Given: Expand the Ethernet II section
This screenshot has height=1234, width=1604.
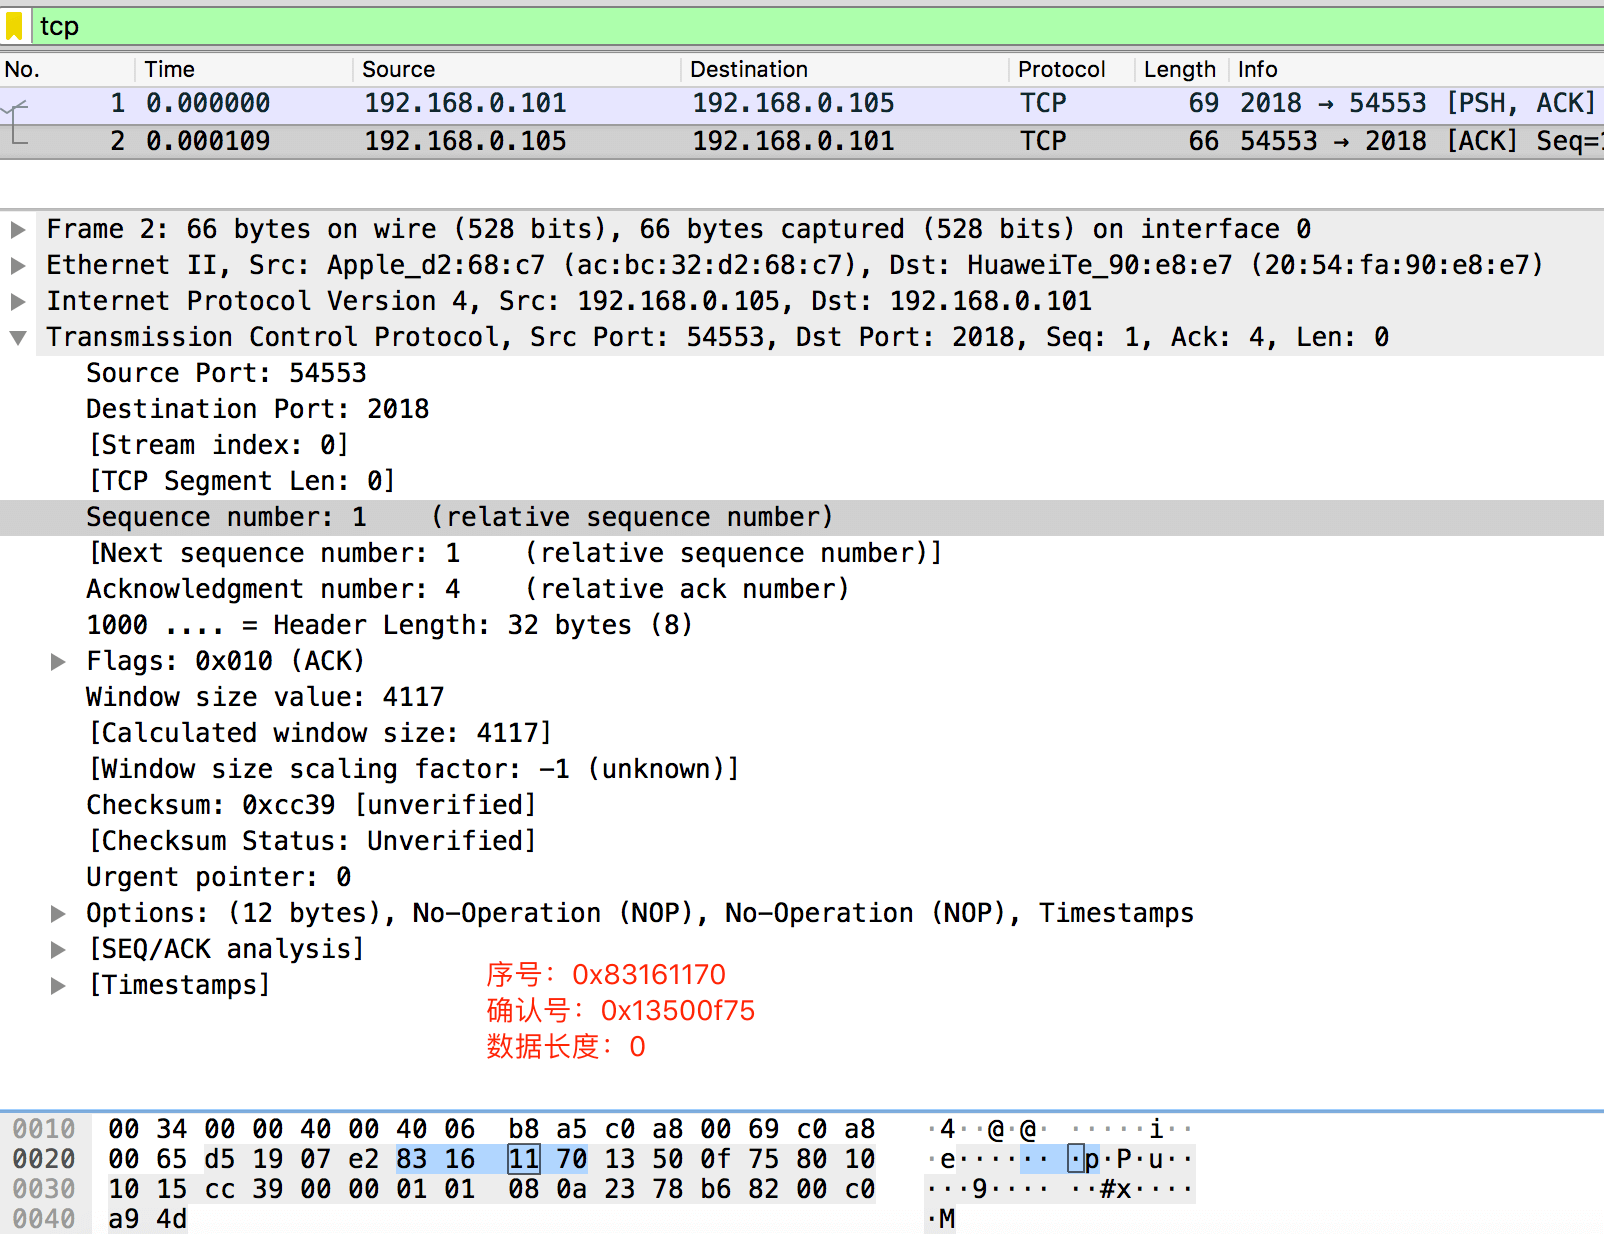Looking at the screenshot, I should pos(18,266).
